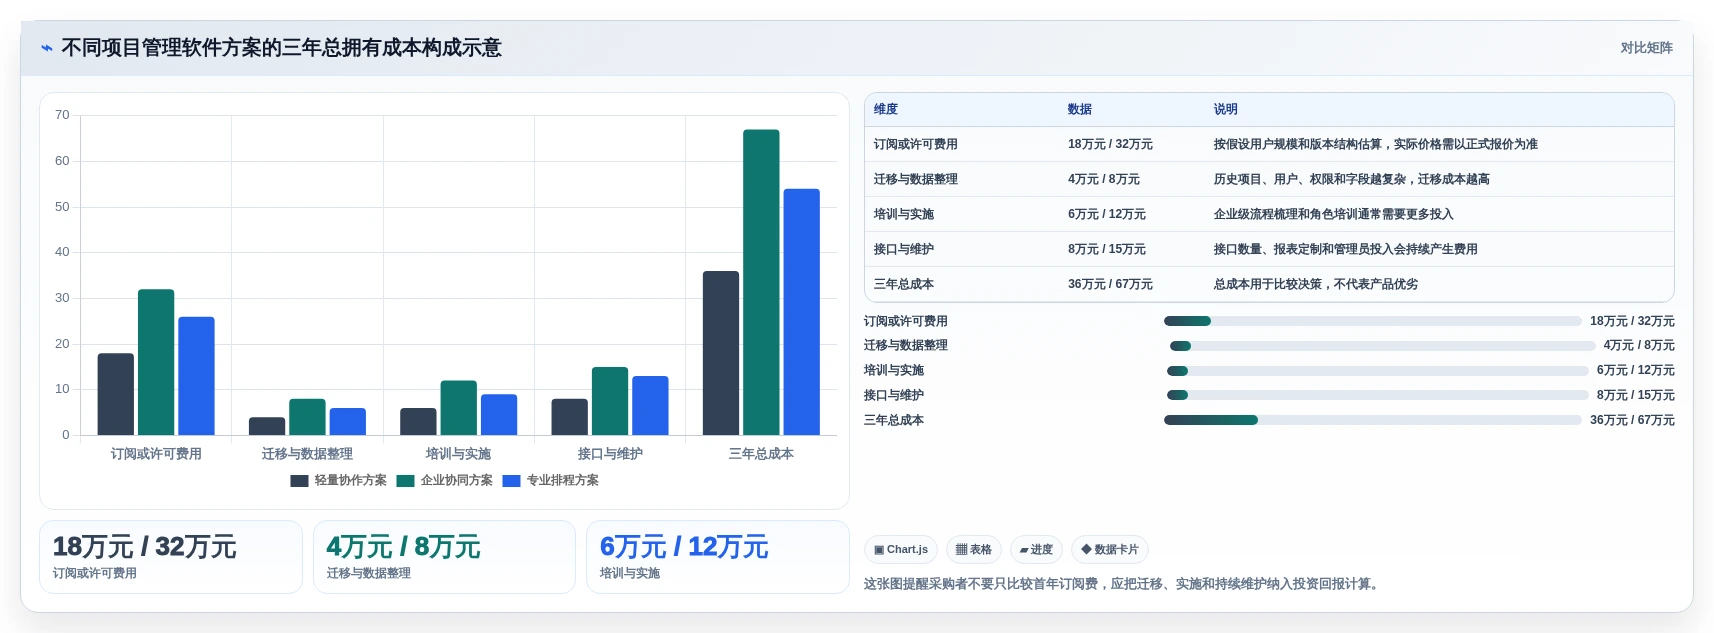Select the Chart.js tag chip

tap(901, 549)
